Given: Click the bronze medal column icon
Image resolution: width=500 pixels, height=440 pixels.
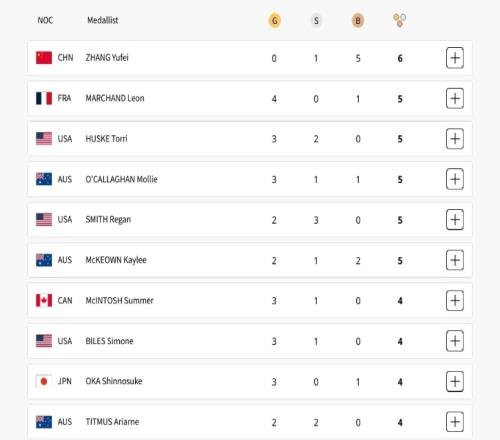Looking at the screenshot, I should coord(358,21).
